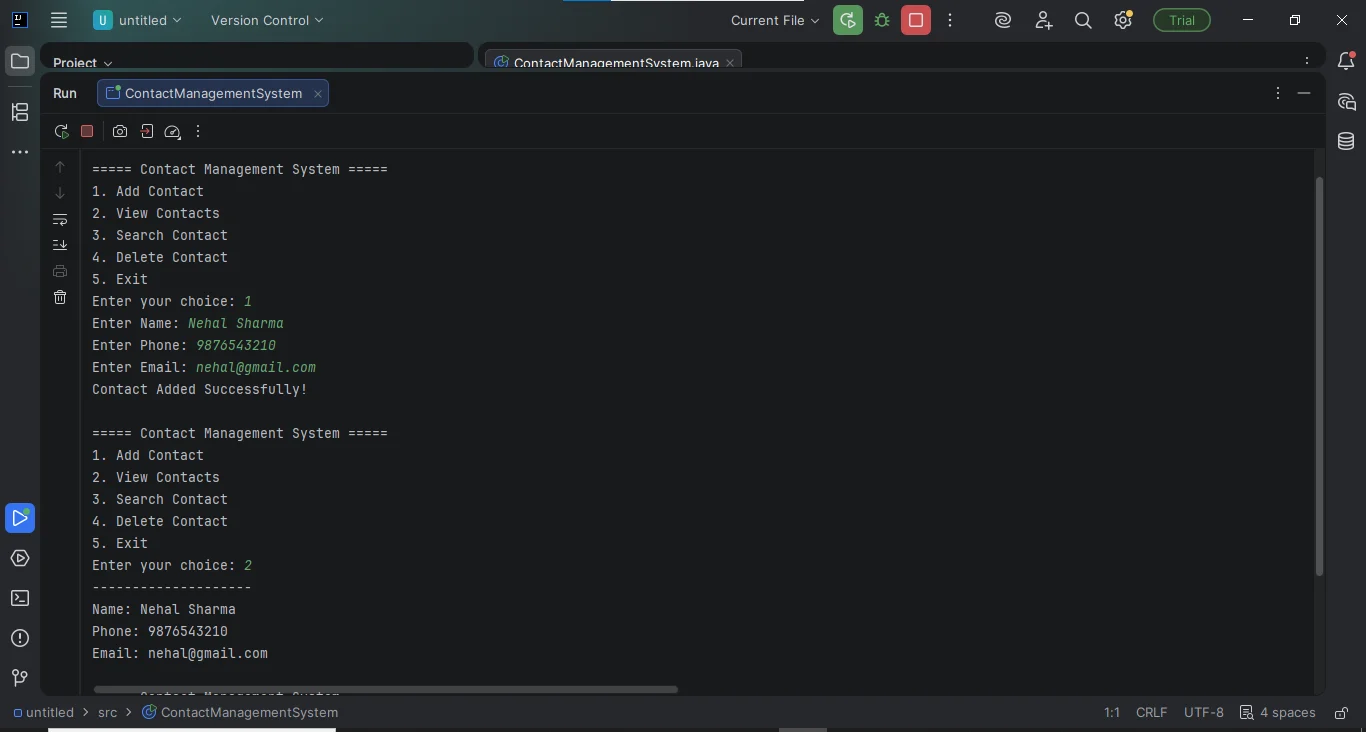Open the Git tool window

point(20,678)
